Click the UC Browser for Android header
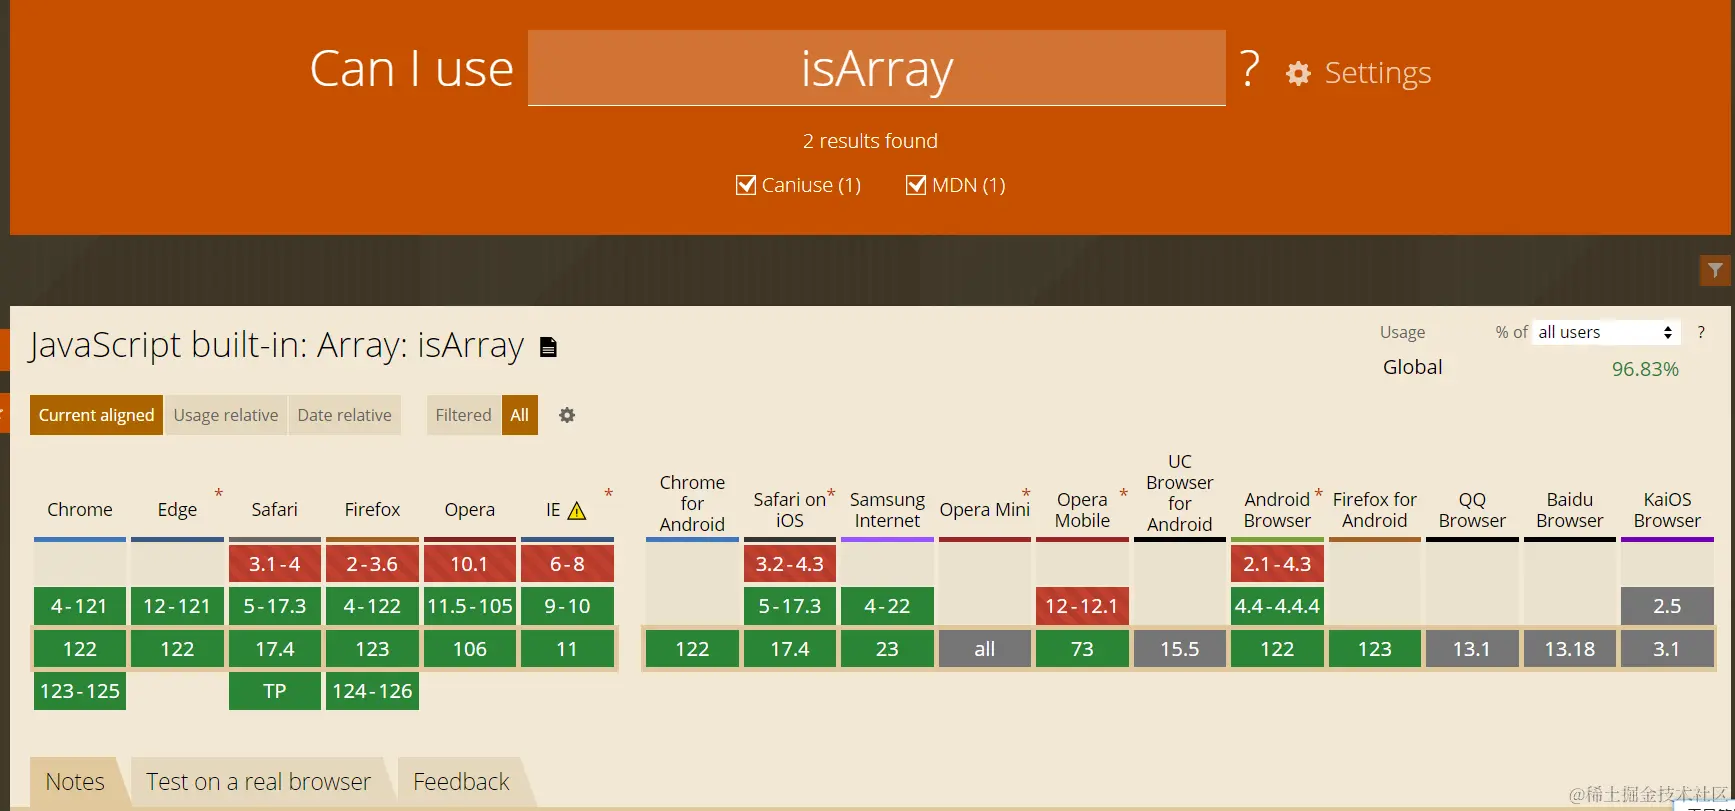 pyautogui.click(x=1180, y=493)
